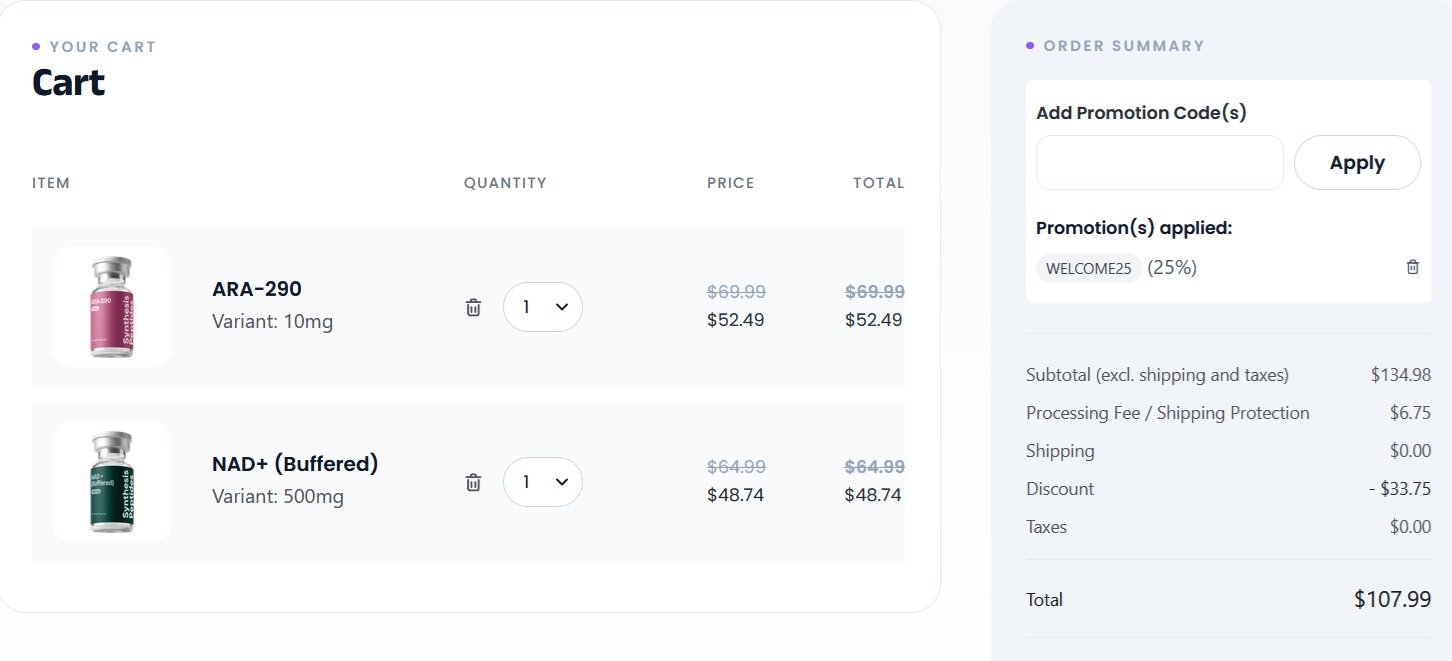Click the Discount line in order summary
Image resolution: width=1452 pixels, height=661 pixels.
[1228, 489]
